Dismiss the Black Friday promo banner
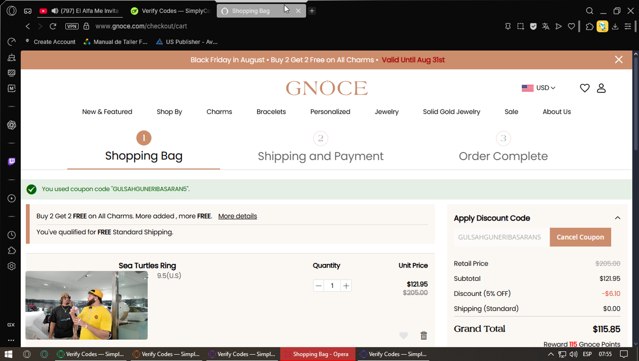Image resolution: width=639 pixels, height=361 pixels. pyautogui.click(x=619, y=60)
